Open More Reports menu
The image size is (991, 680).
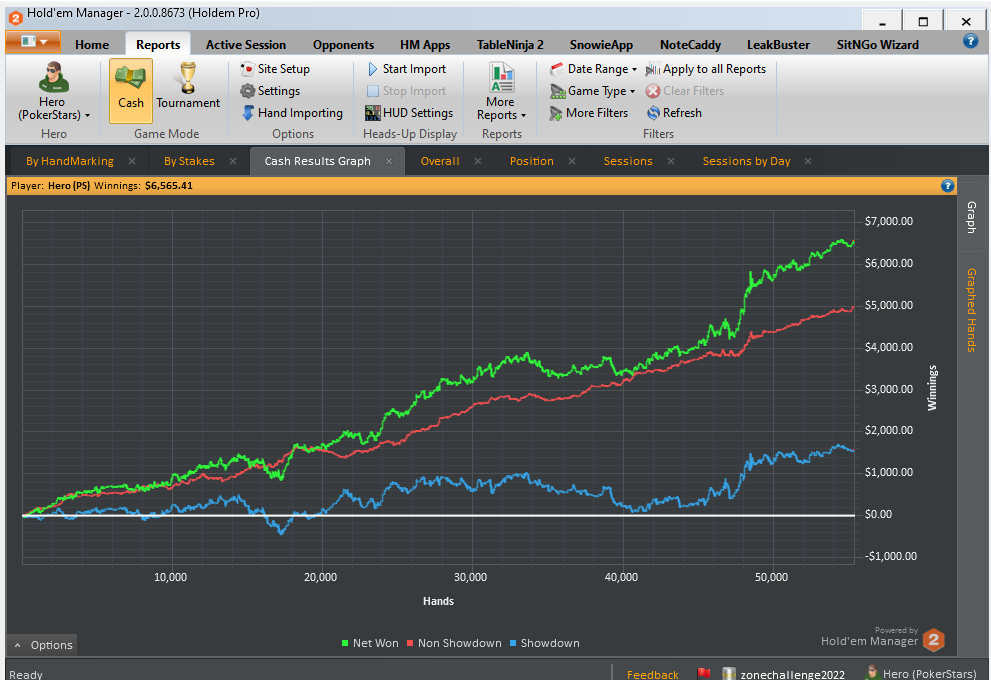click(x=501, y=92)
